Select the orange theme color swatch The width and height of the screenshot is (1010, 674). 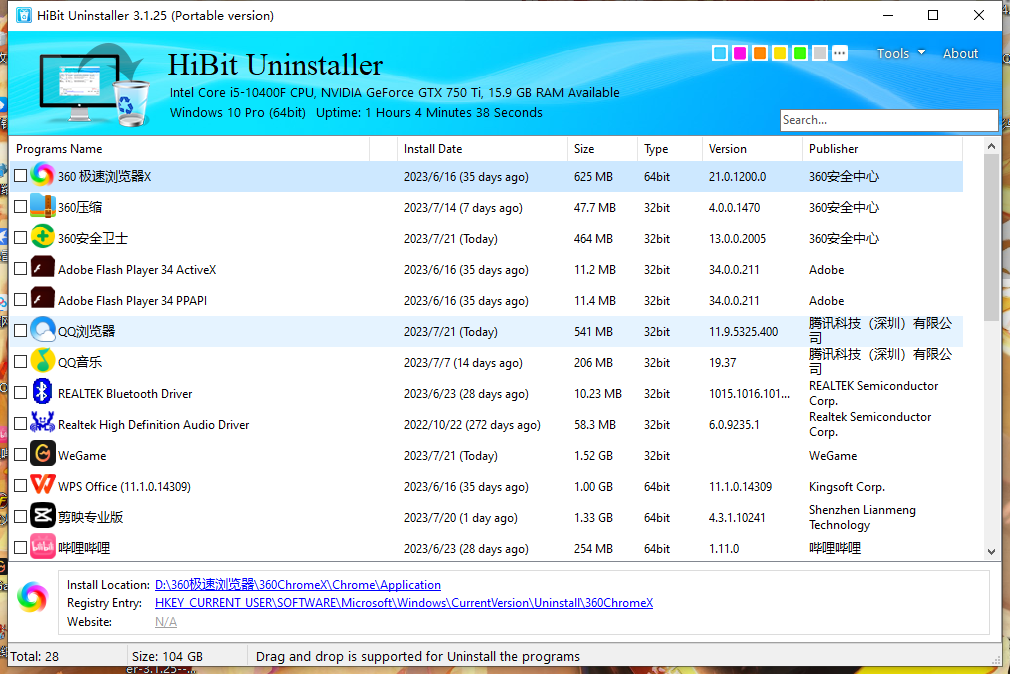click(760, 53)
